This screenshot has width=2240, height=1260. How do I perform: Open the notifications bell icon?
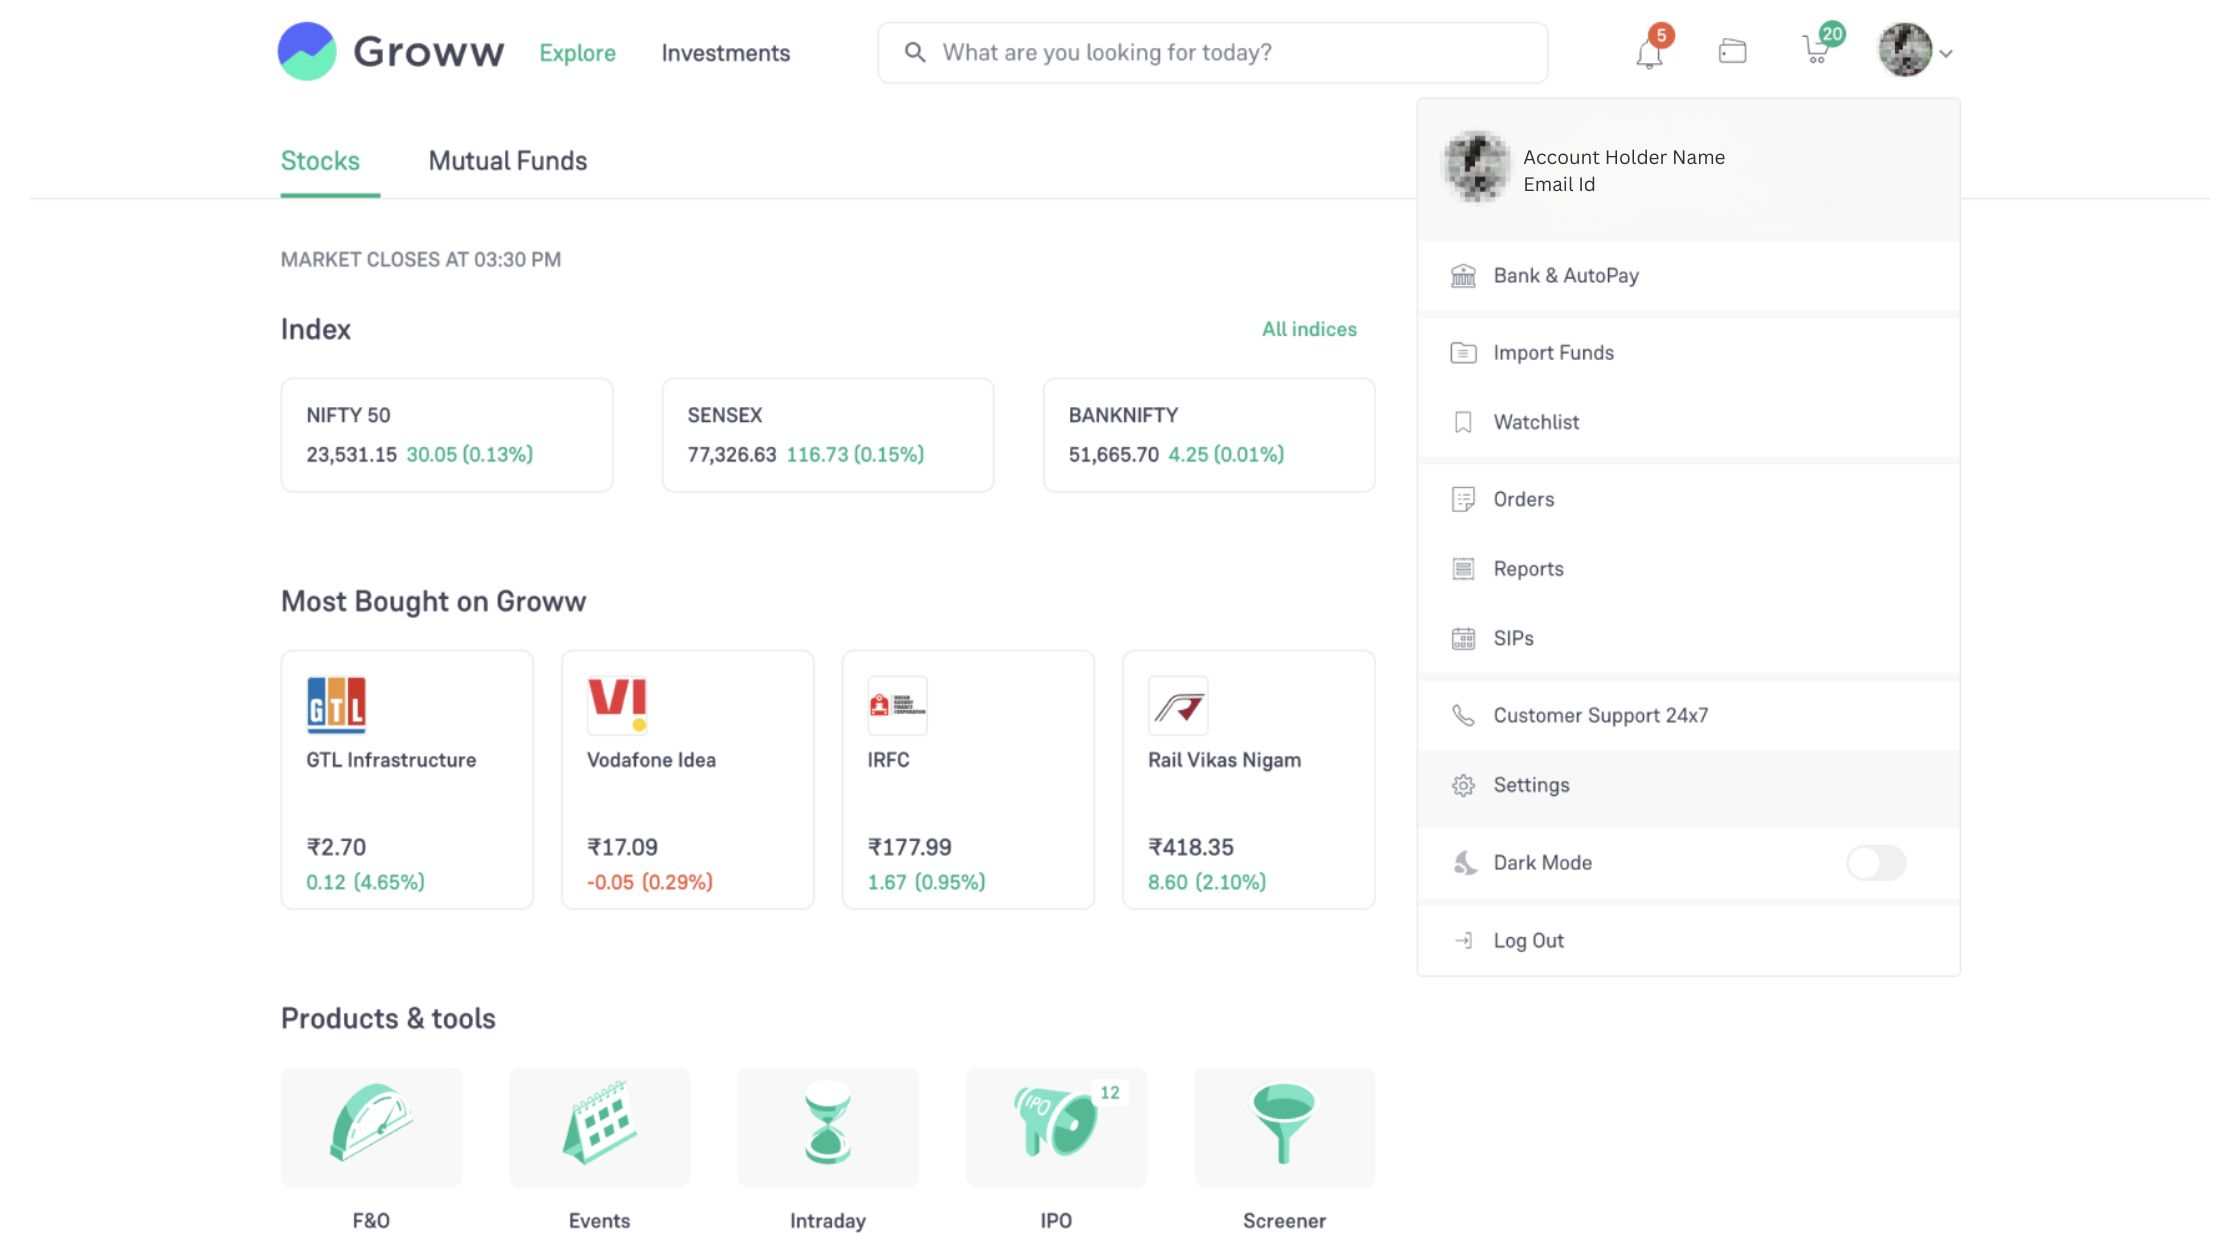[1649, 54]
